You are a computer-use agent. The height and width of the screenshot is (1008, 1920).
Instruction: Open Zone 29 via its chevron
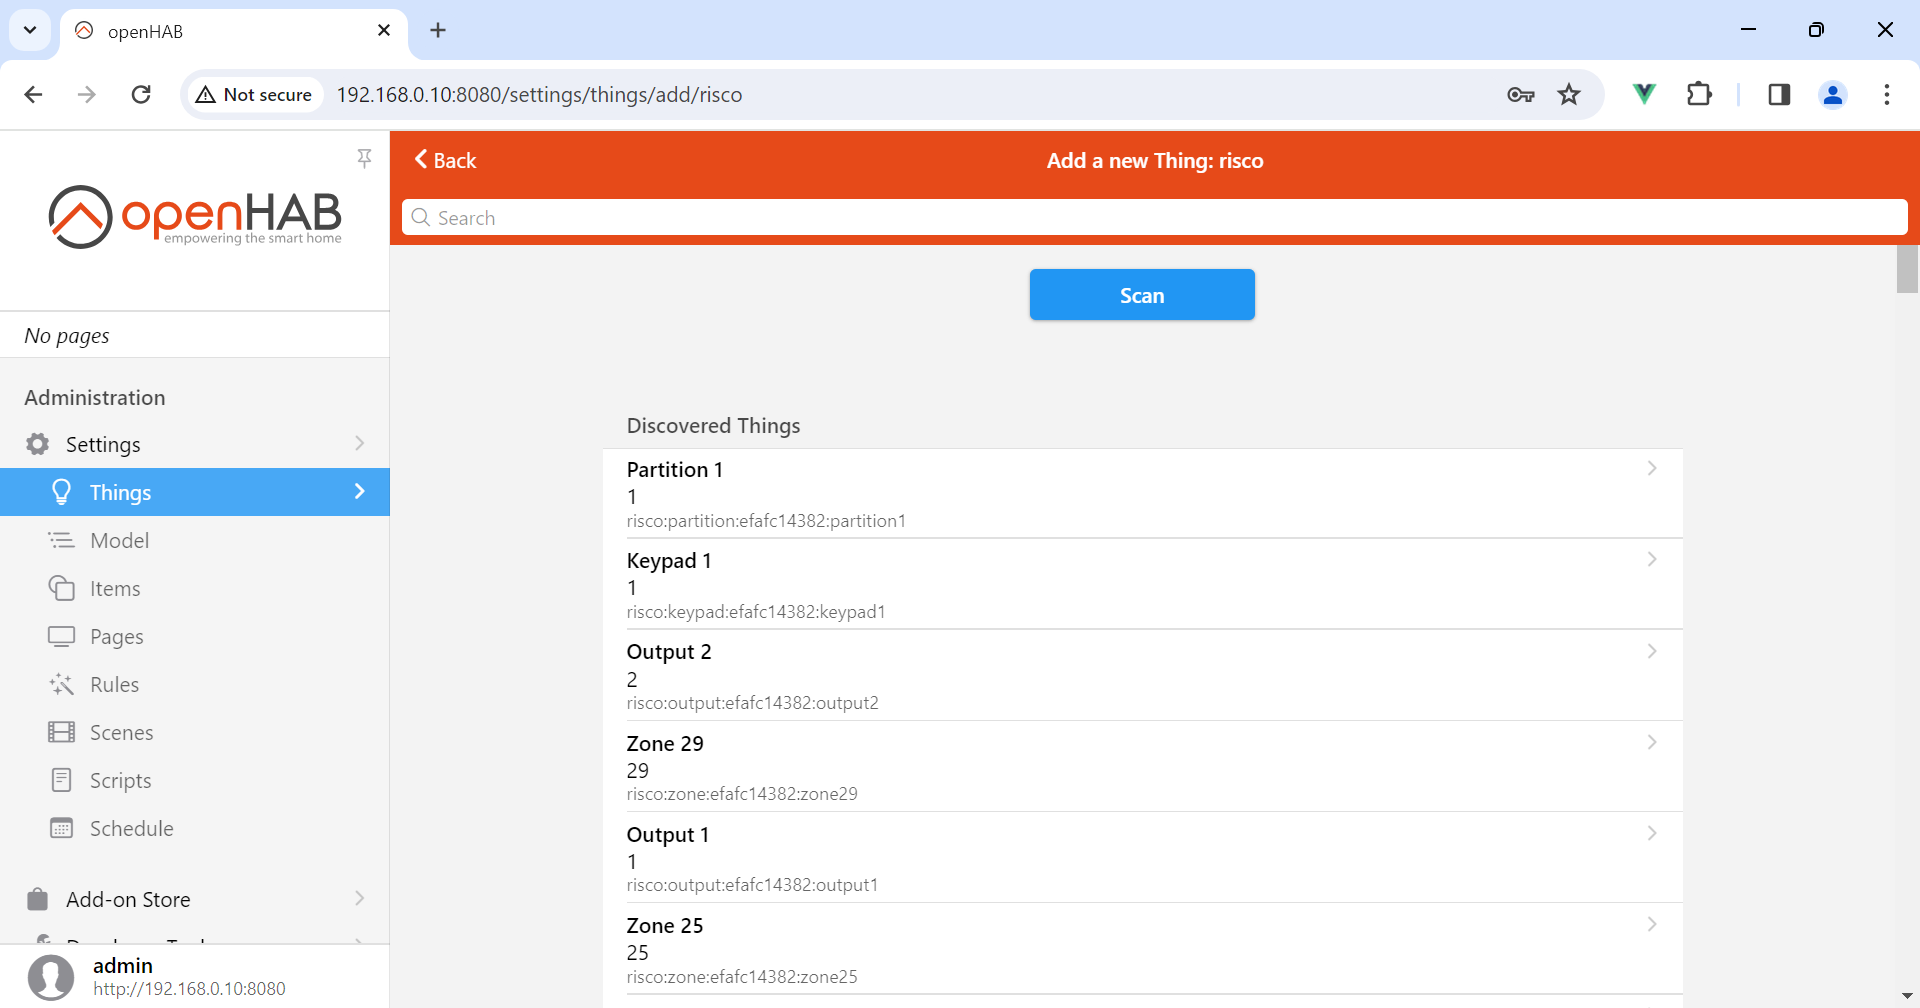coord(1652,742)
